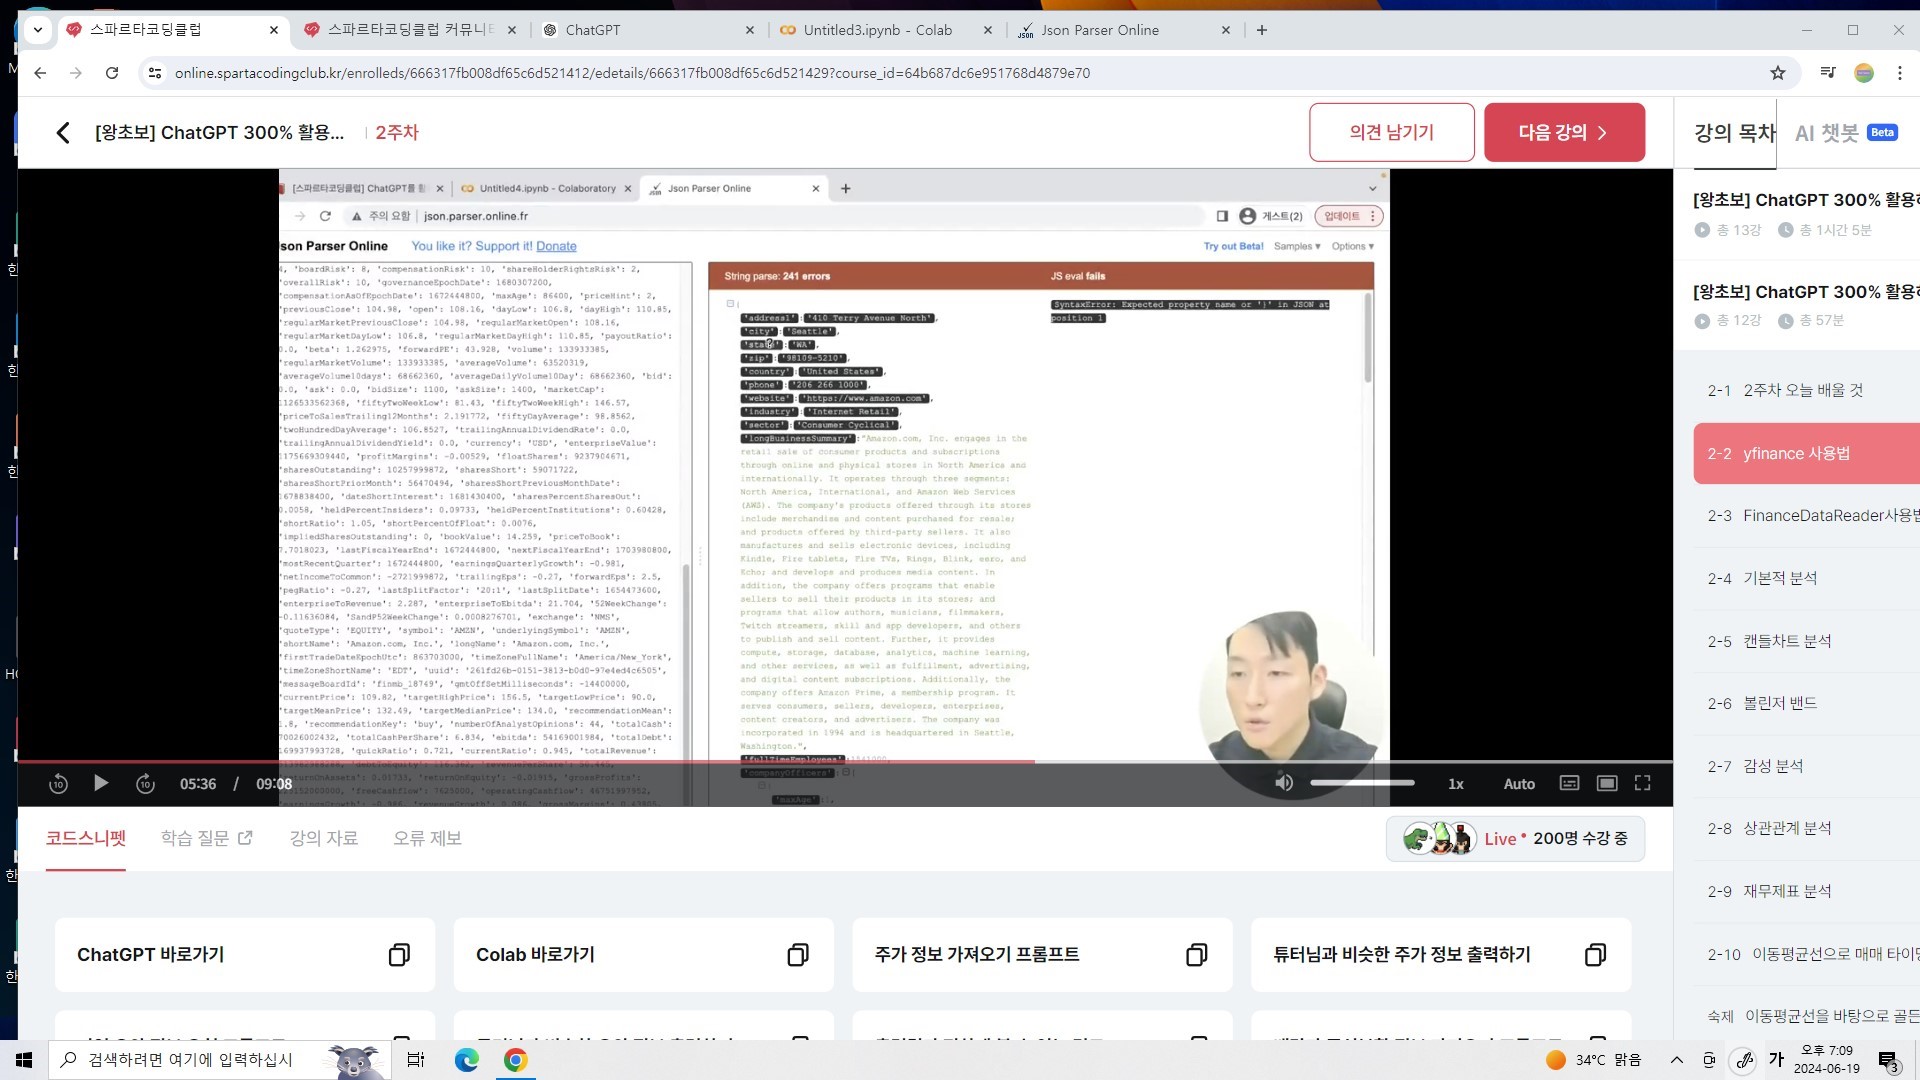The width and height of the screenshot is (1920, 1080).
Task: Expand the course section with 총 13강
Action: (x=1806, y=214)
